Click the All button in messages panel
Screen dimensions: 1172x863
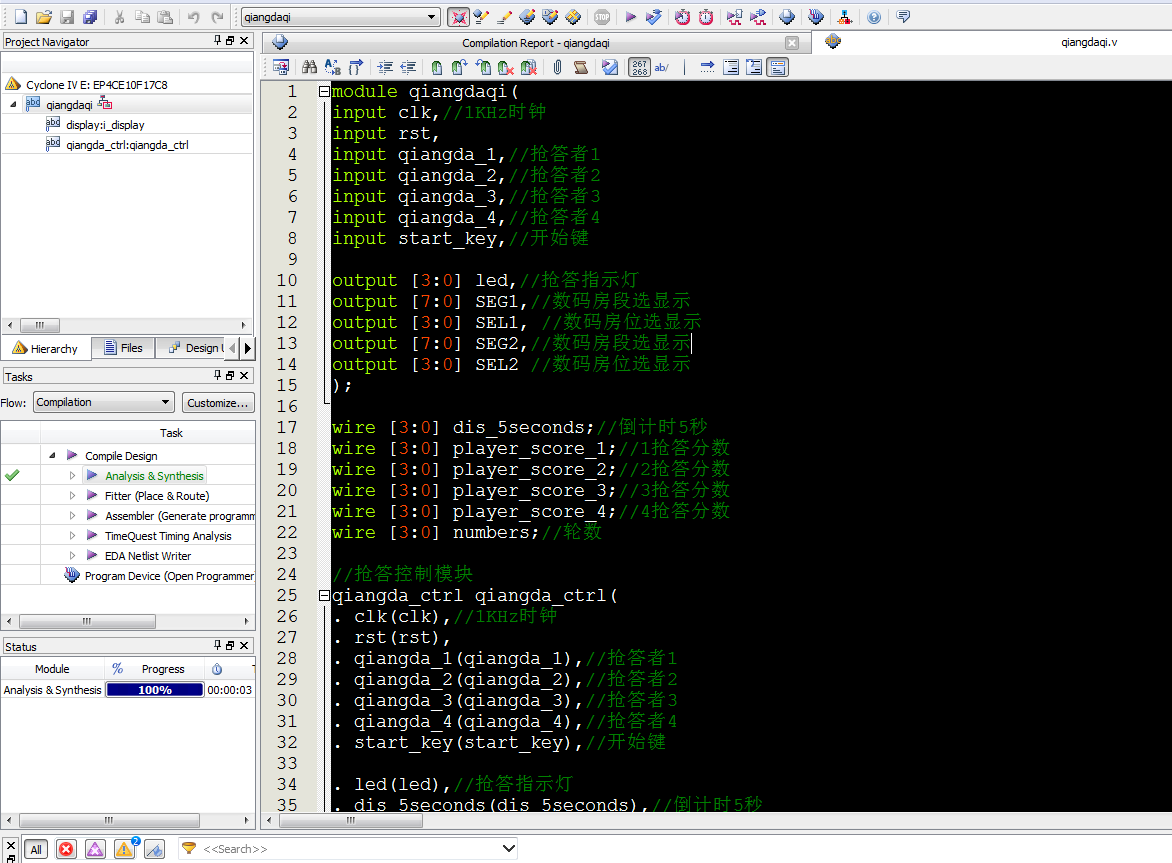(x=36, y=849)
